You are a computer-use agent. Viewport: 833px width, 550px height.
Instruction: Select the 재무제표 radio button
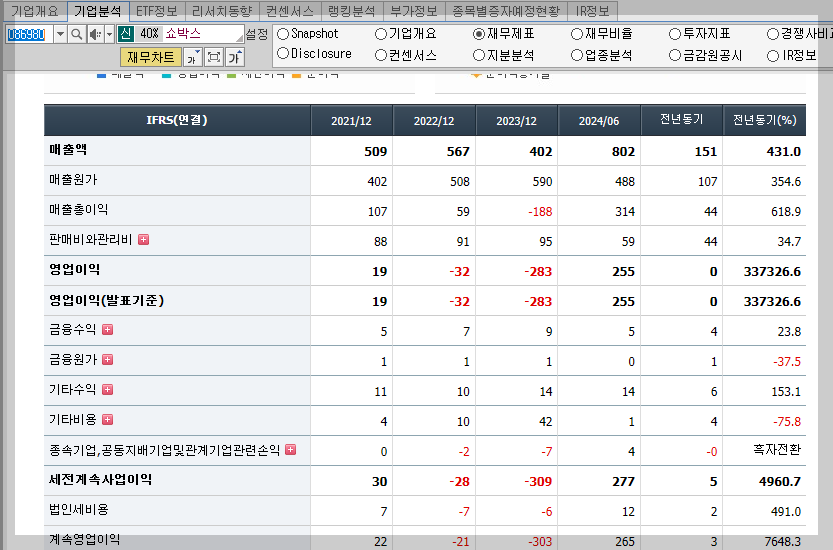pos(479,34)
